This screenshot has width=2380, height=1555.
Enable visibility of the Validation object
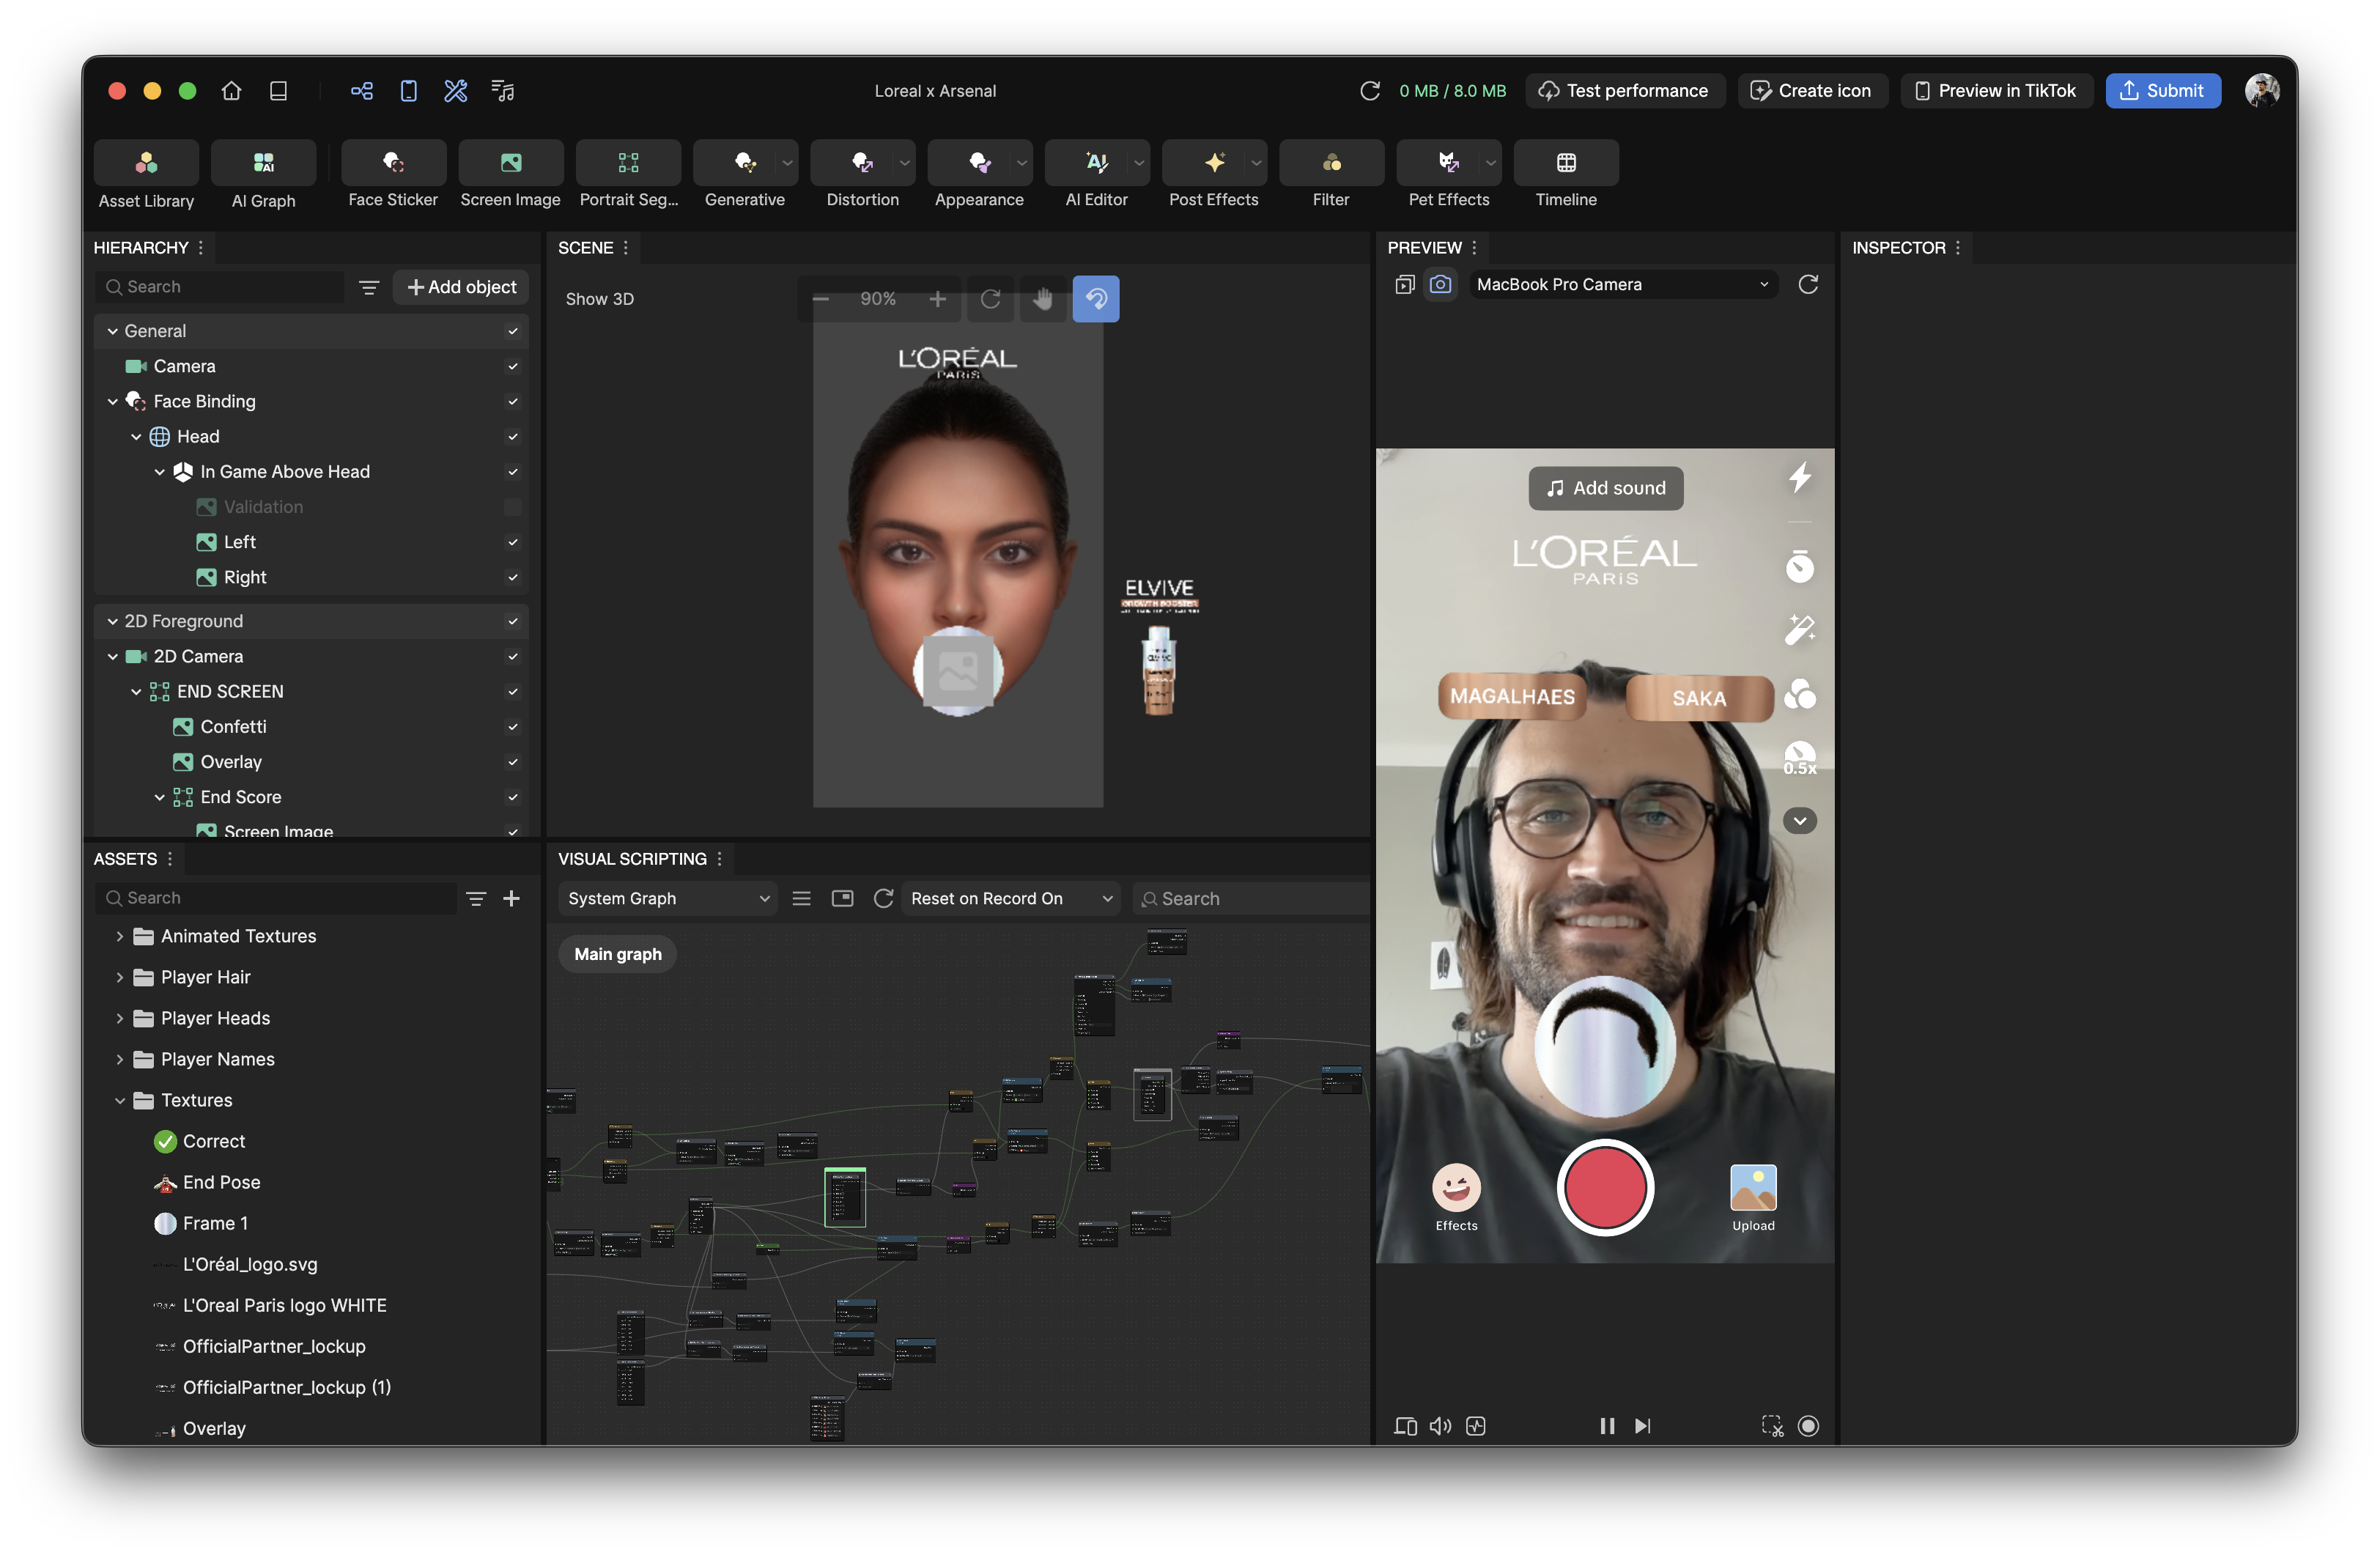tap(513, 507)
